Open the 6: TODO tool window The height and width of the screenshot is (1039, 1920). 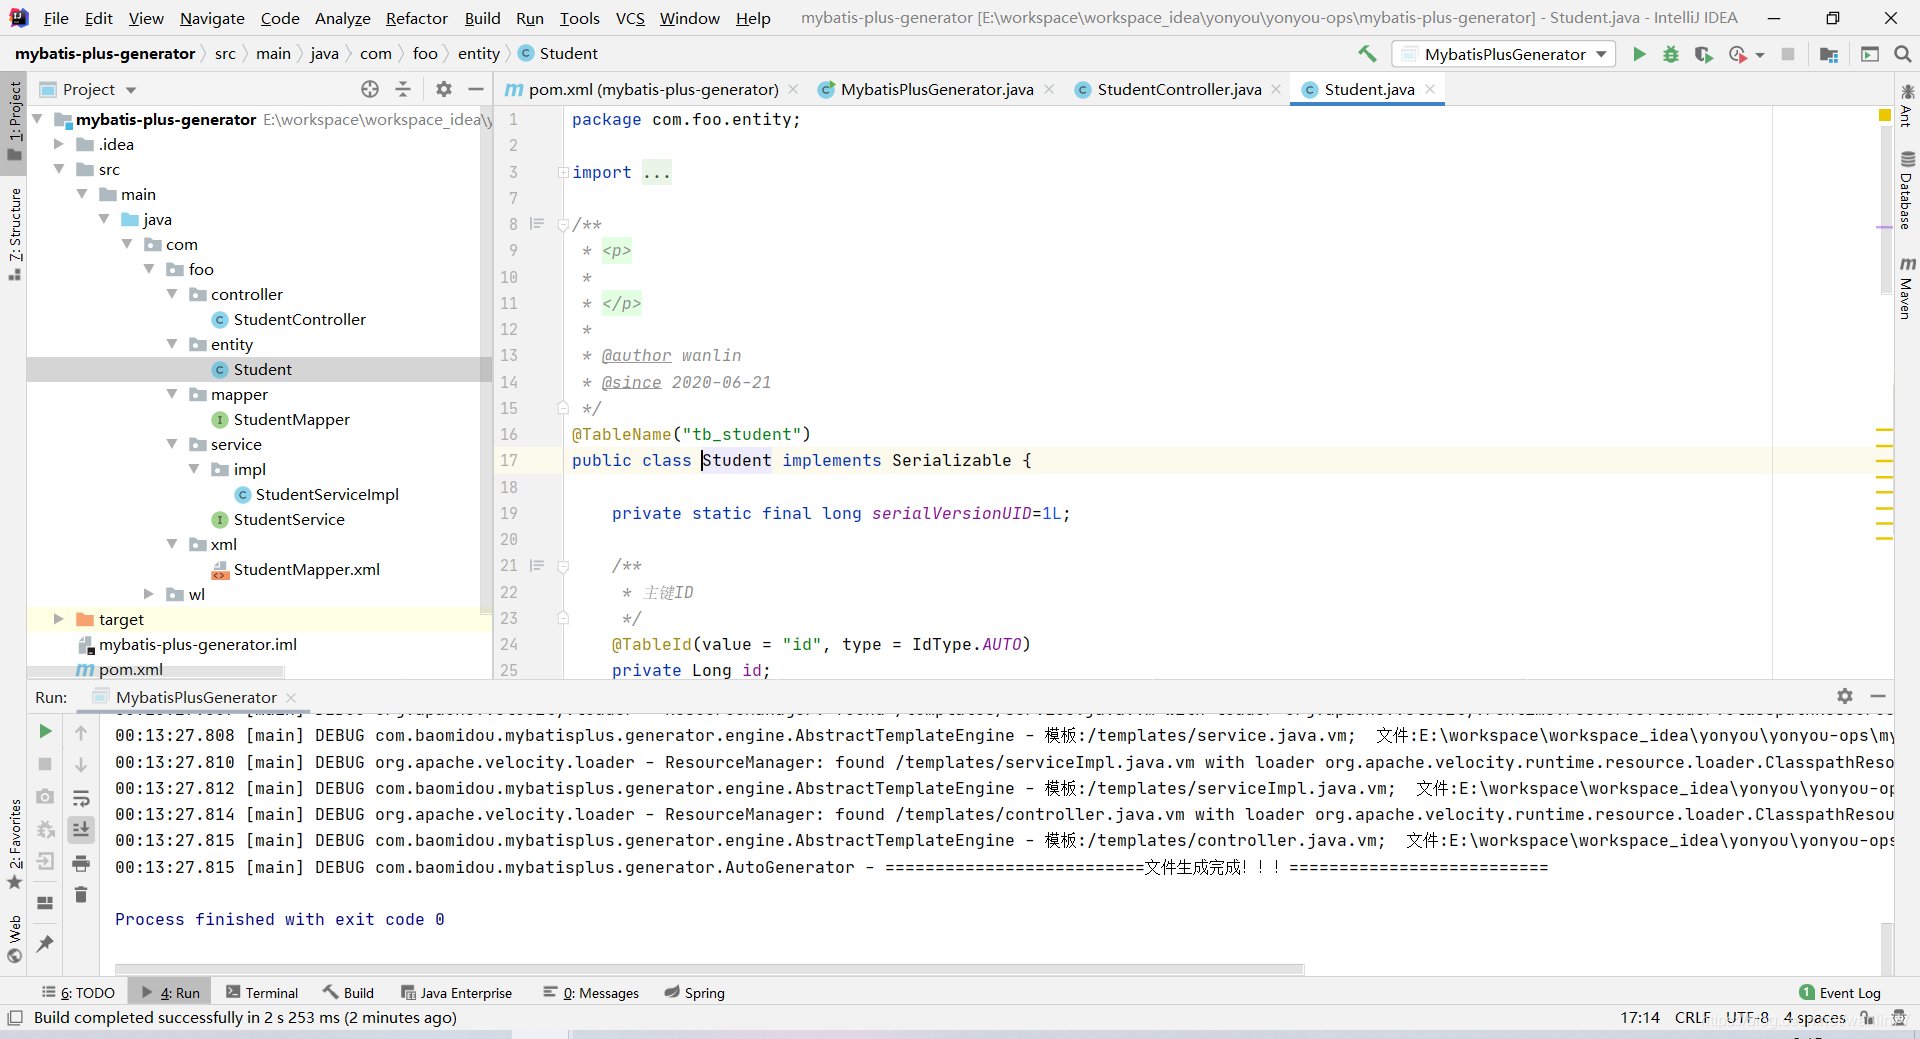coord(79,993)
